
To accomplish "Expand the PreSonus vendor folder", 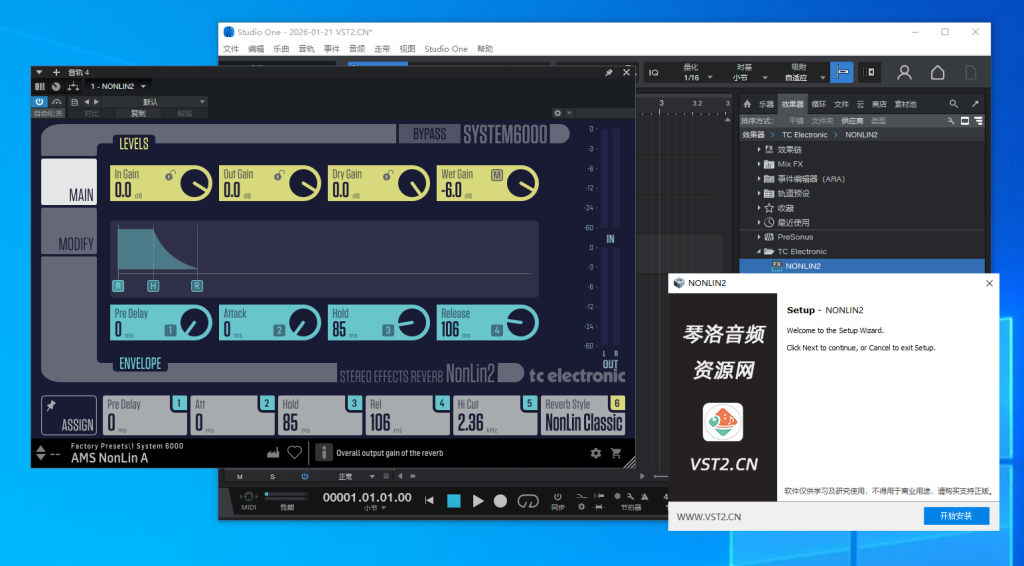I will (760, 237).
